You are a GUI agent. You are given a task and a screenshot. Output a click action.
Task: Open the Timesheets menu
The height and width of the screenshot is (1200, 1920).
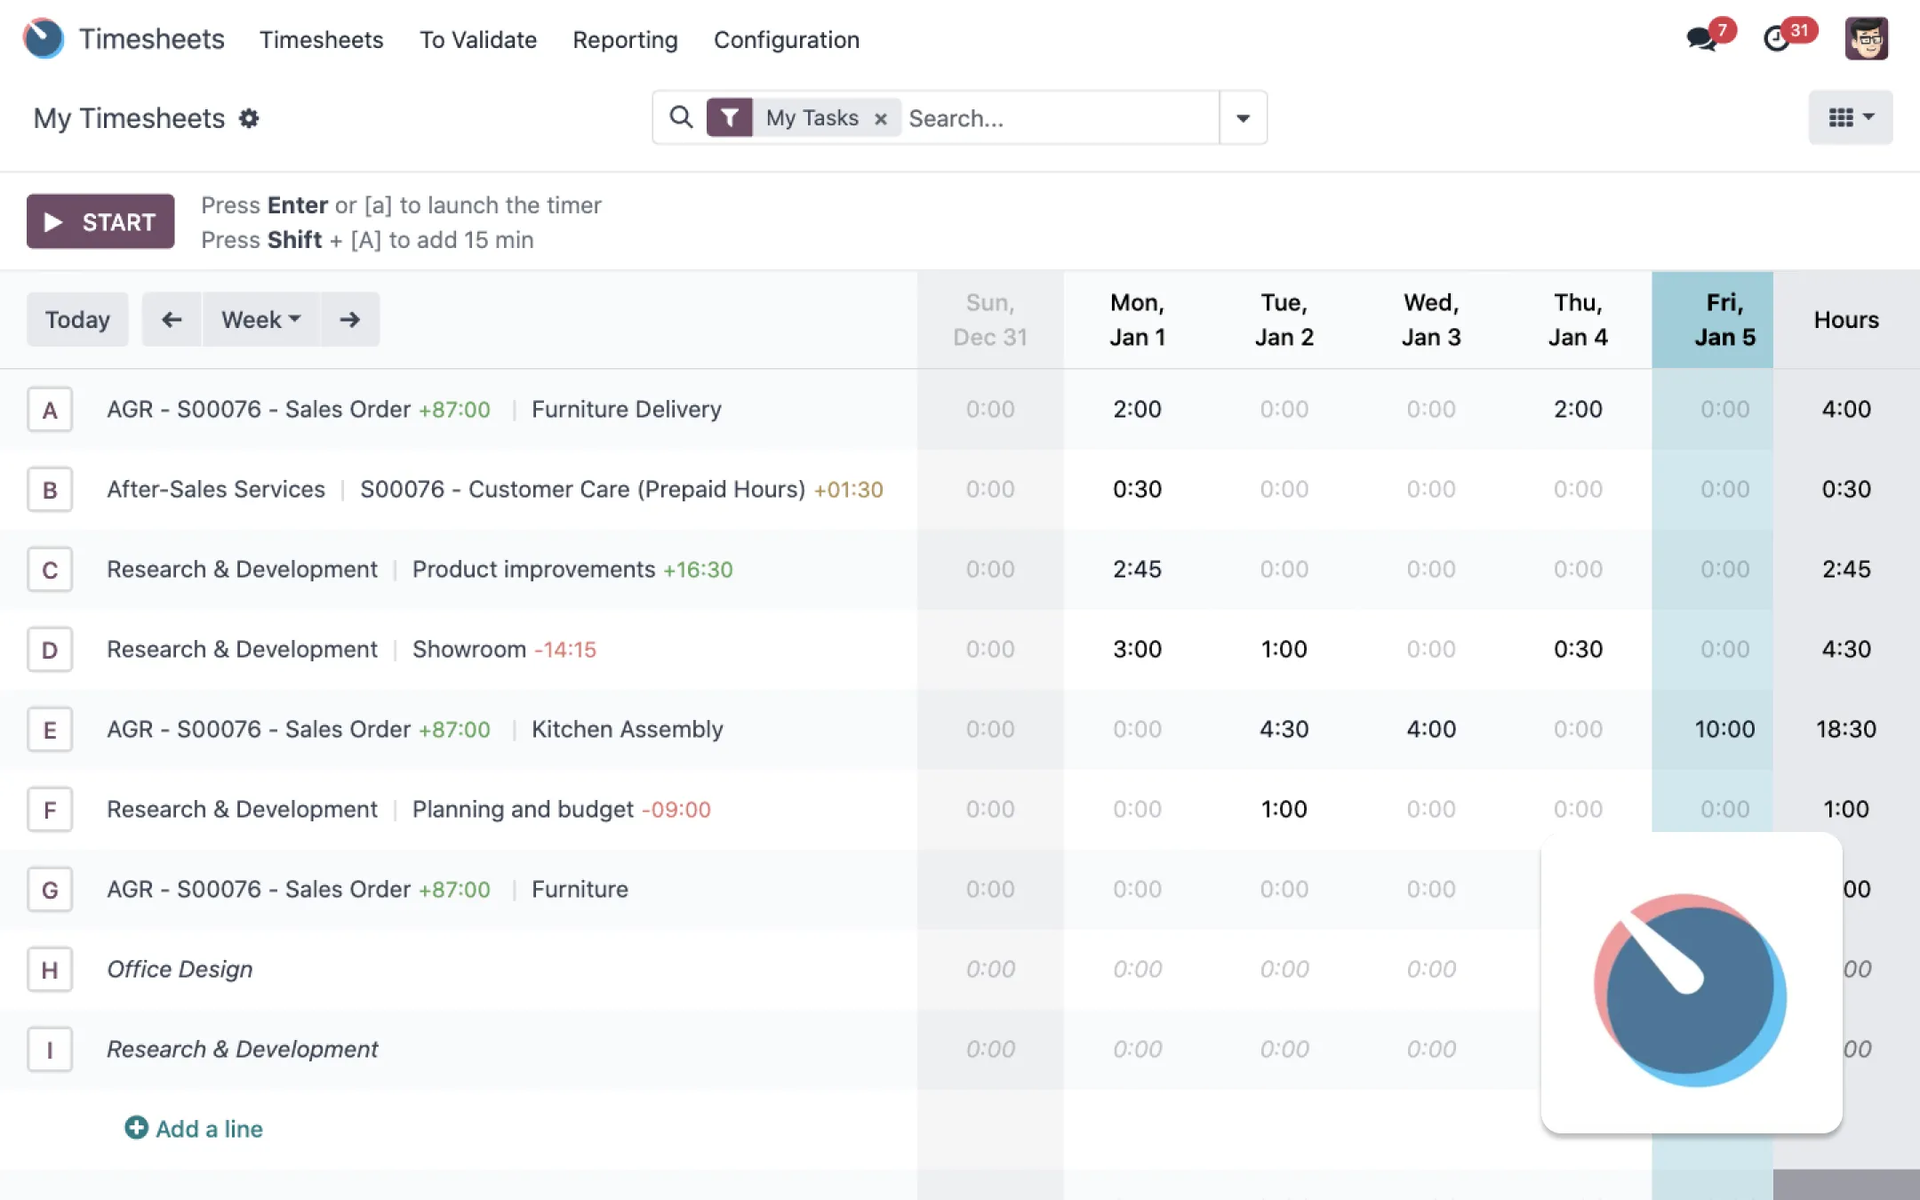[x=321, y=40]
